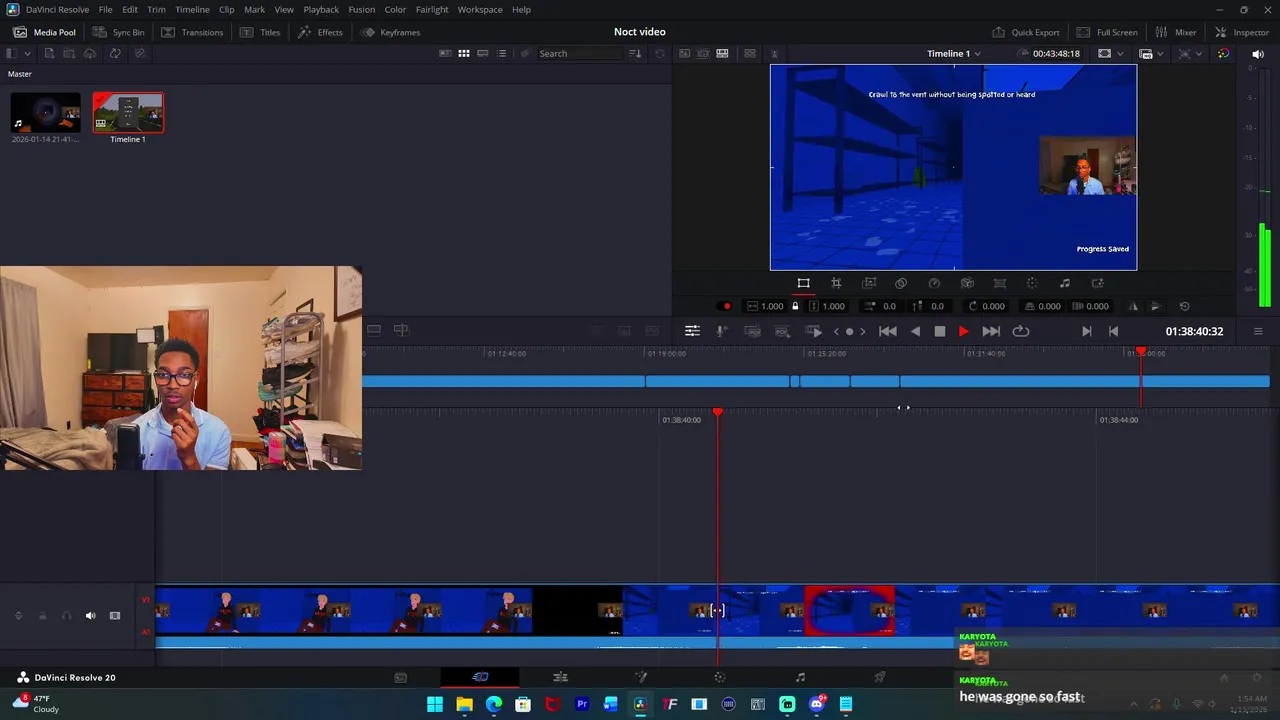This screenshot has height=720, width=1280.
Task: Toggle loop playback
Action: [x=1021, y=331]
